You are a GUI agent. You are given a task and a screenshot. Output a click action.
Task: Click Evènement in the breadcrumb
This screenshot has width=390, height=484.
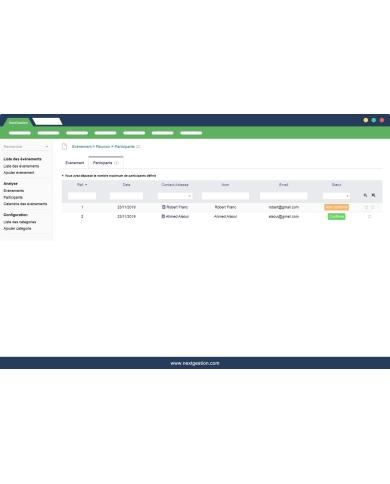(82, 147)
